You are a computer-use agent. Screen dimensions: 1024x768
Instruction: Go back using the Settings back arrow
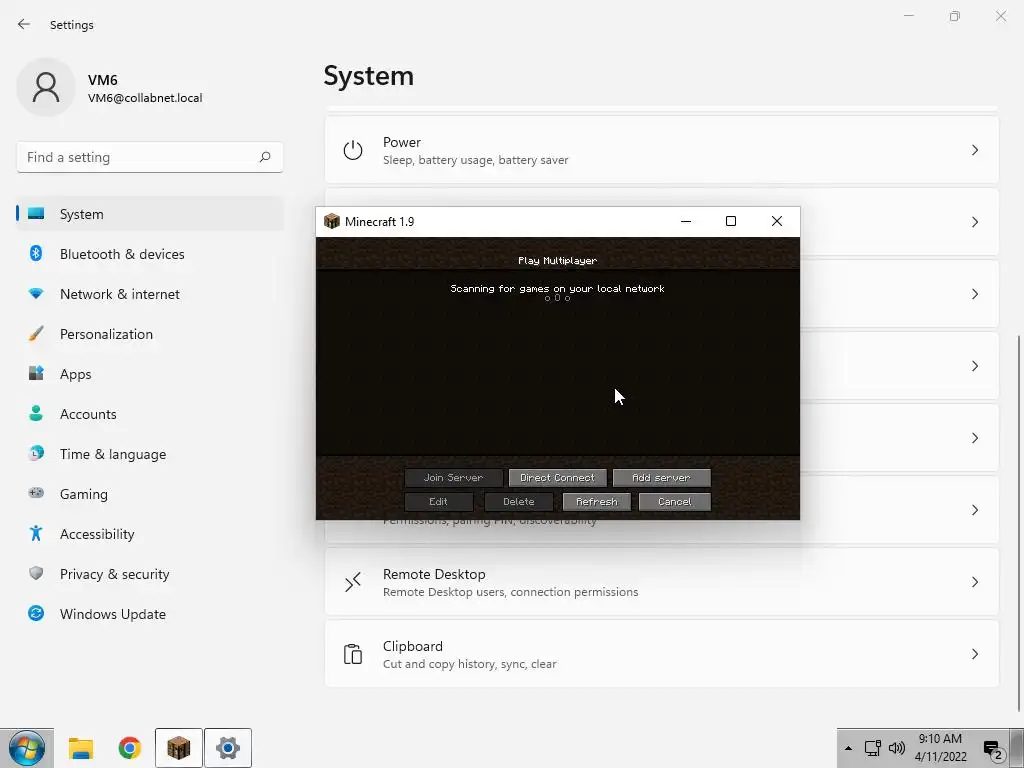(x=24, y=24)
